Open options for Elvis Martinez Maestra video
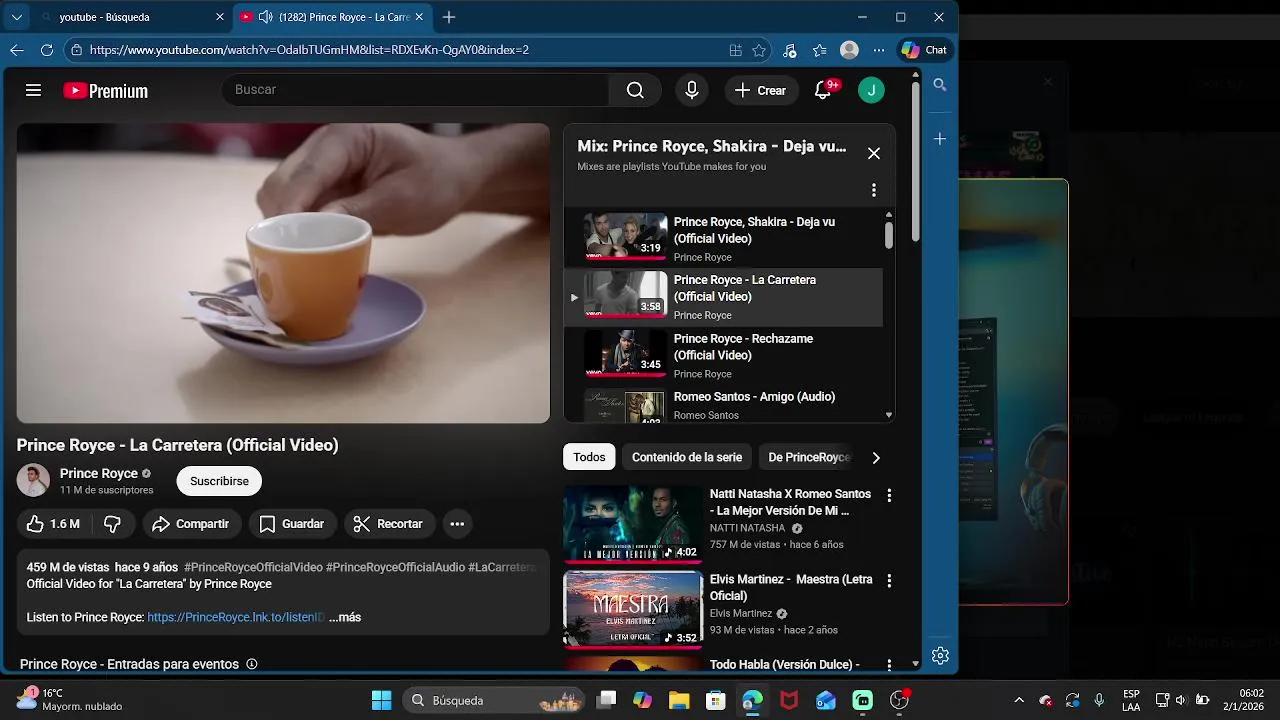The width and height of the screenshot is (1280, 720). tap(889, 580)
